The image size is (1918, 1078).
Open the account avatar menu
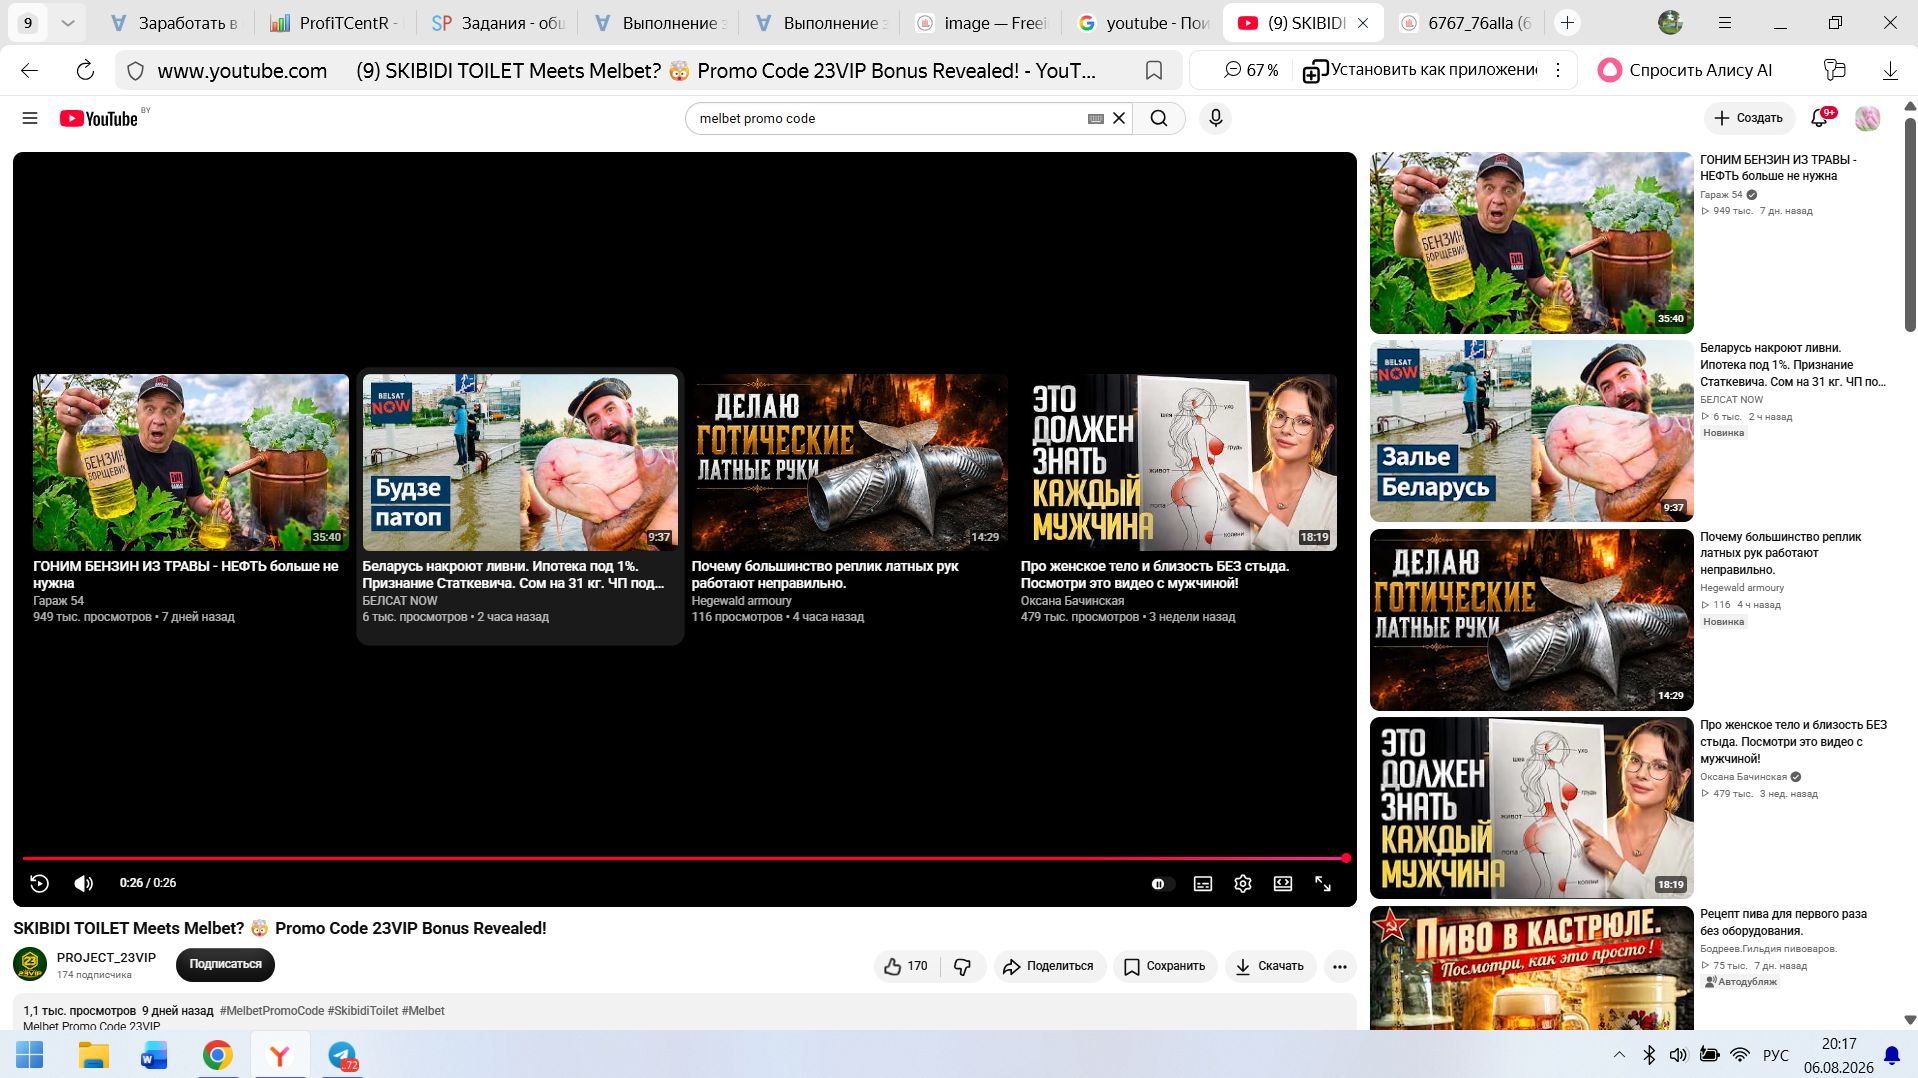pyautogui.click(x=1867, y=118)
